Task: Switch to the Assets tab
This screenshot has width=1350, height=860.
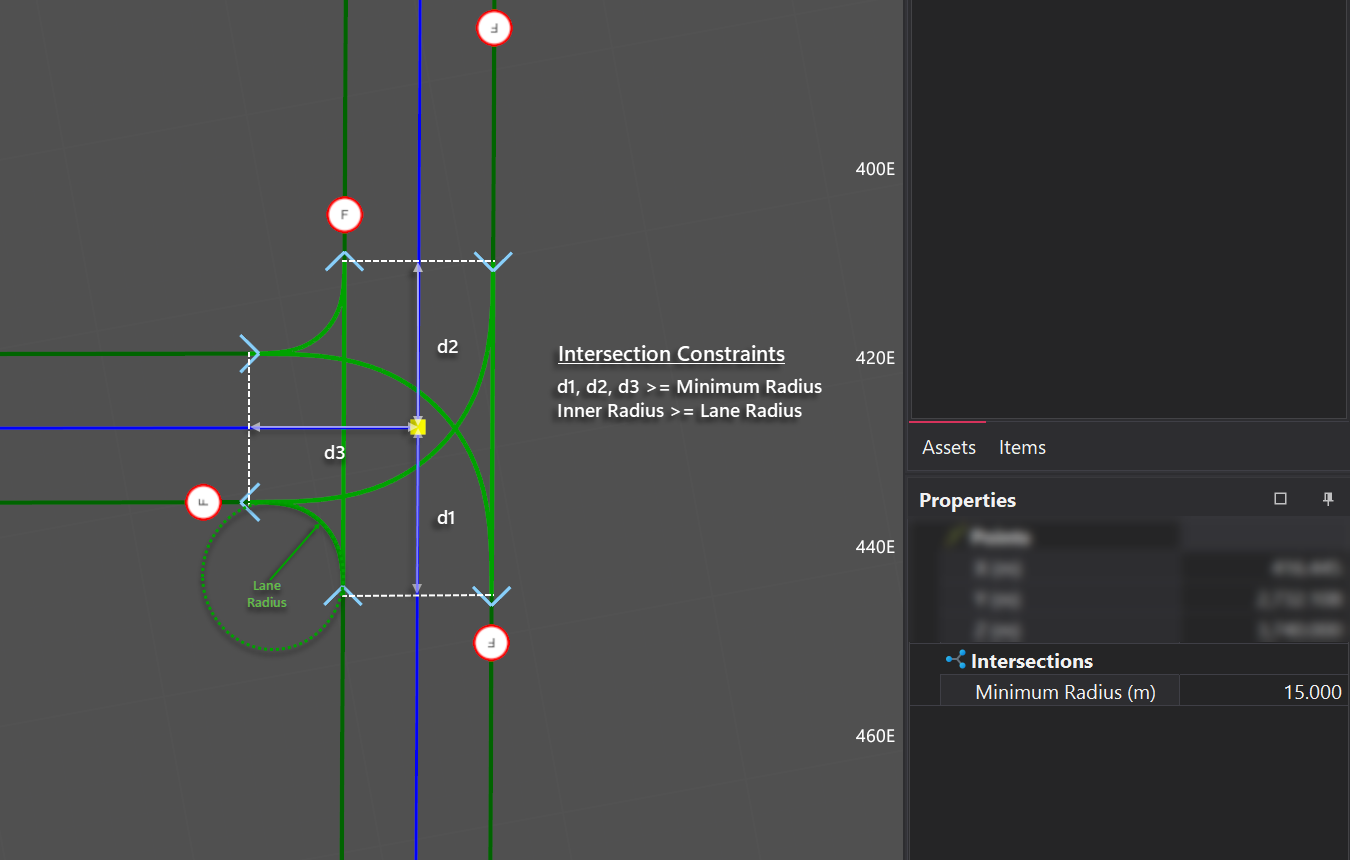Action: point(948,447)
